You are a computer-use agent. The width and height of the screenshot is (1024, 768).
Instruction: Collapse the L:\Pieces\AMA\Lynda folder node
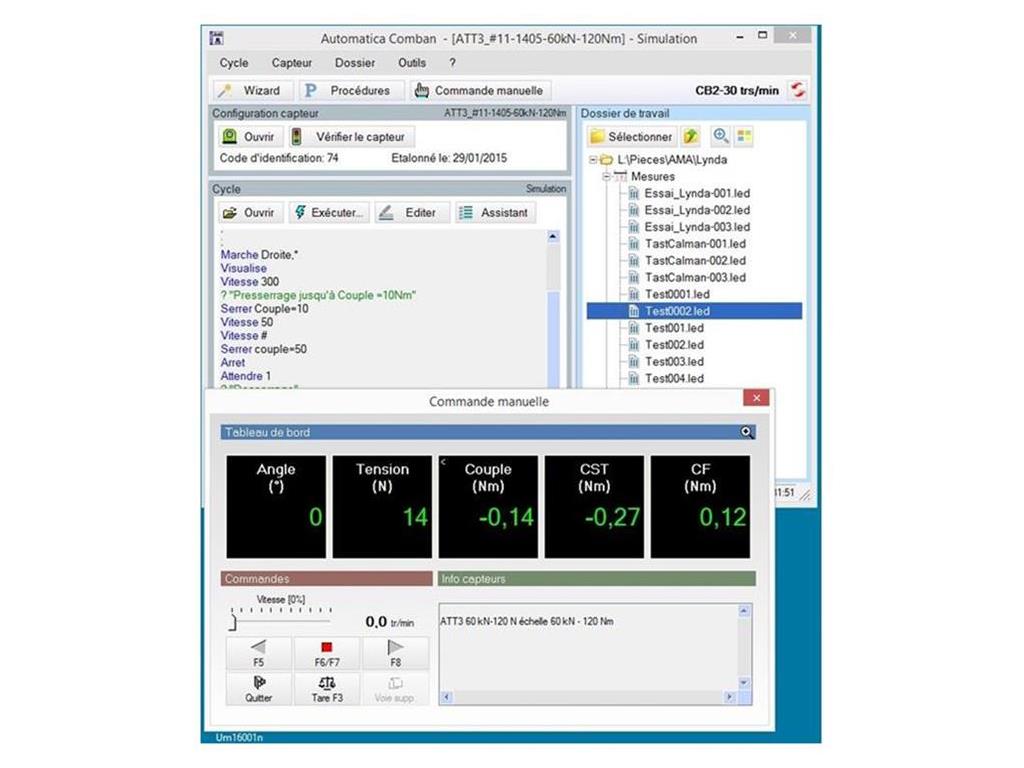[593, 160]
